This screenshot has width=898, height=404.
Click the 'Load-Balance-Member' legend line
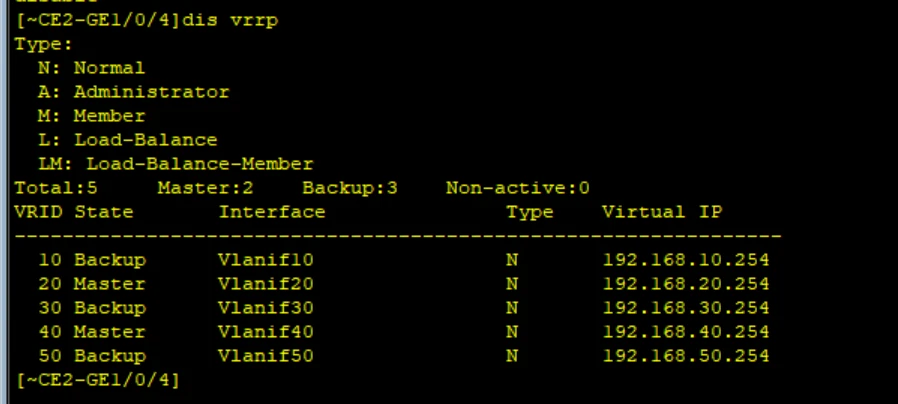coord(176,164)
